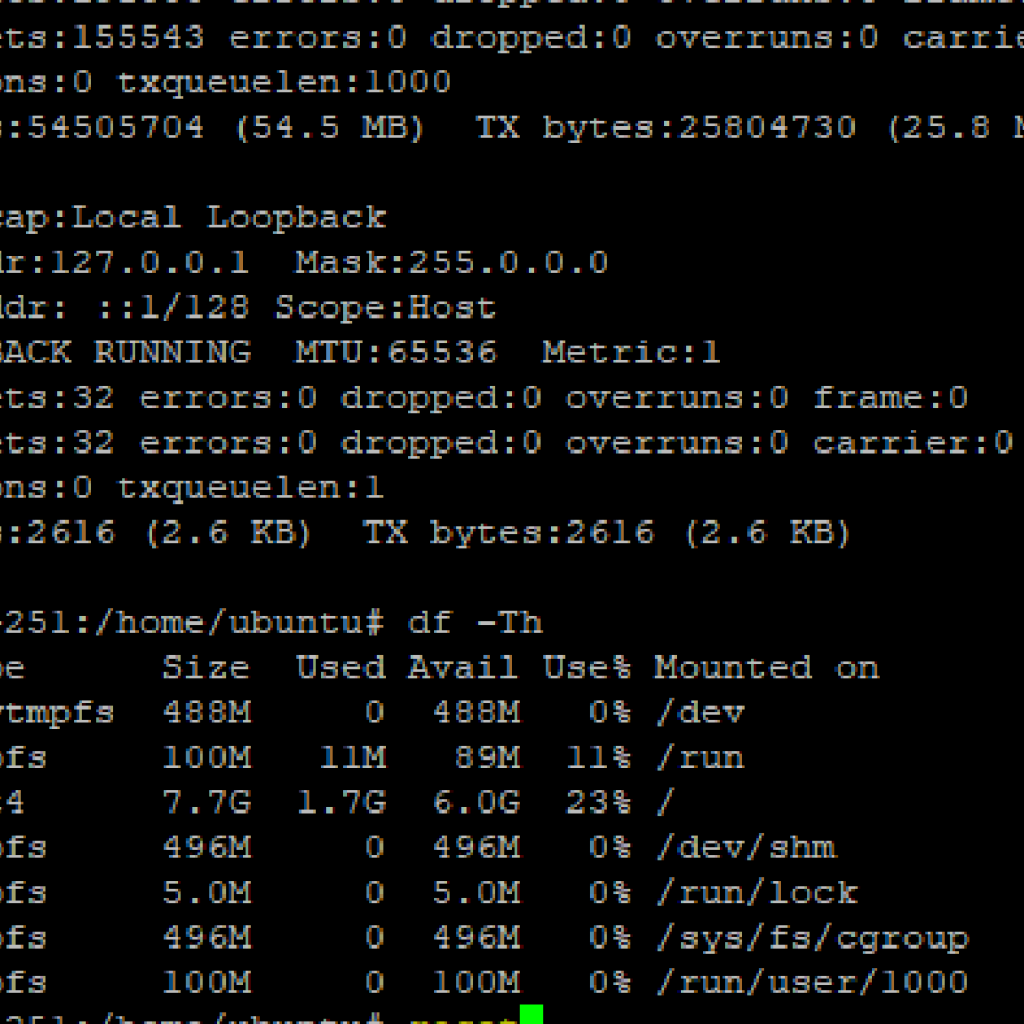Select the 'Mask:255.0.0.0' value
The image size is (1024, 1024).
[x=451, y=263]
